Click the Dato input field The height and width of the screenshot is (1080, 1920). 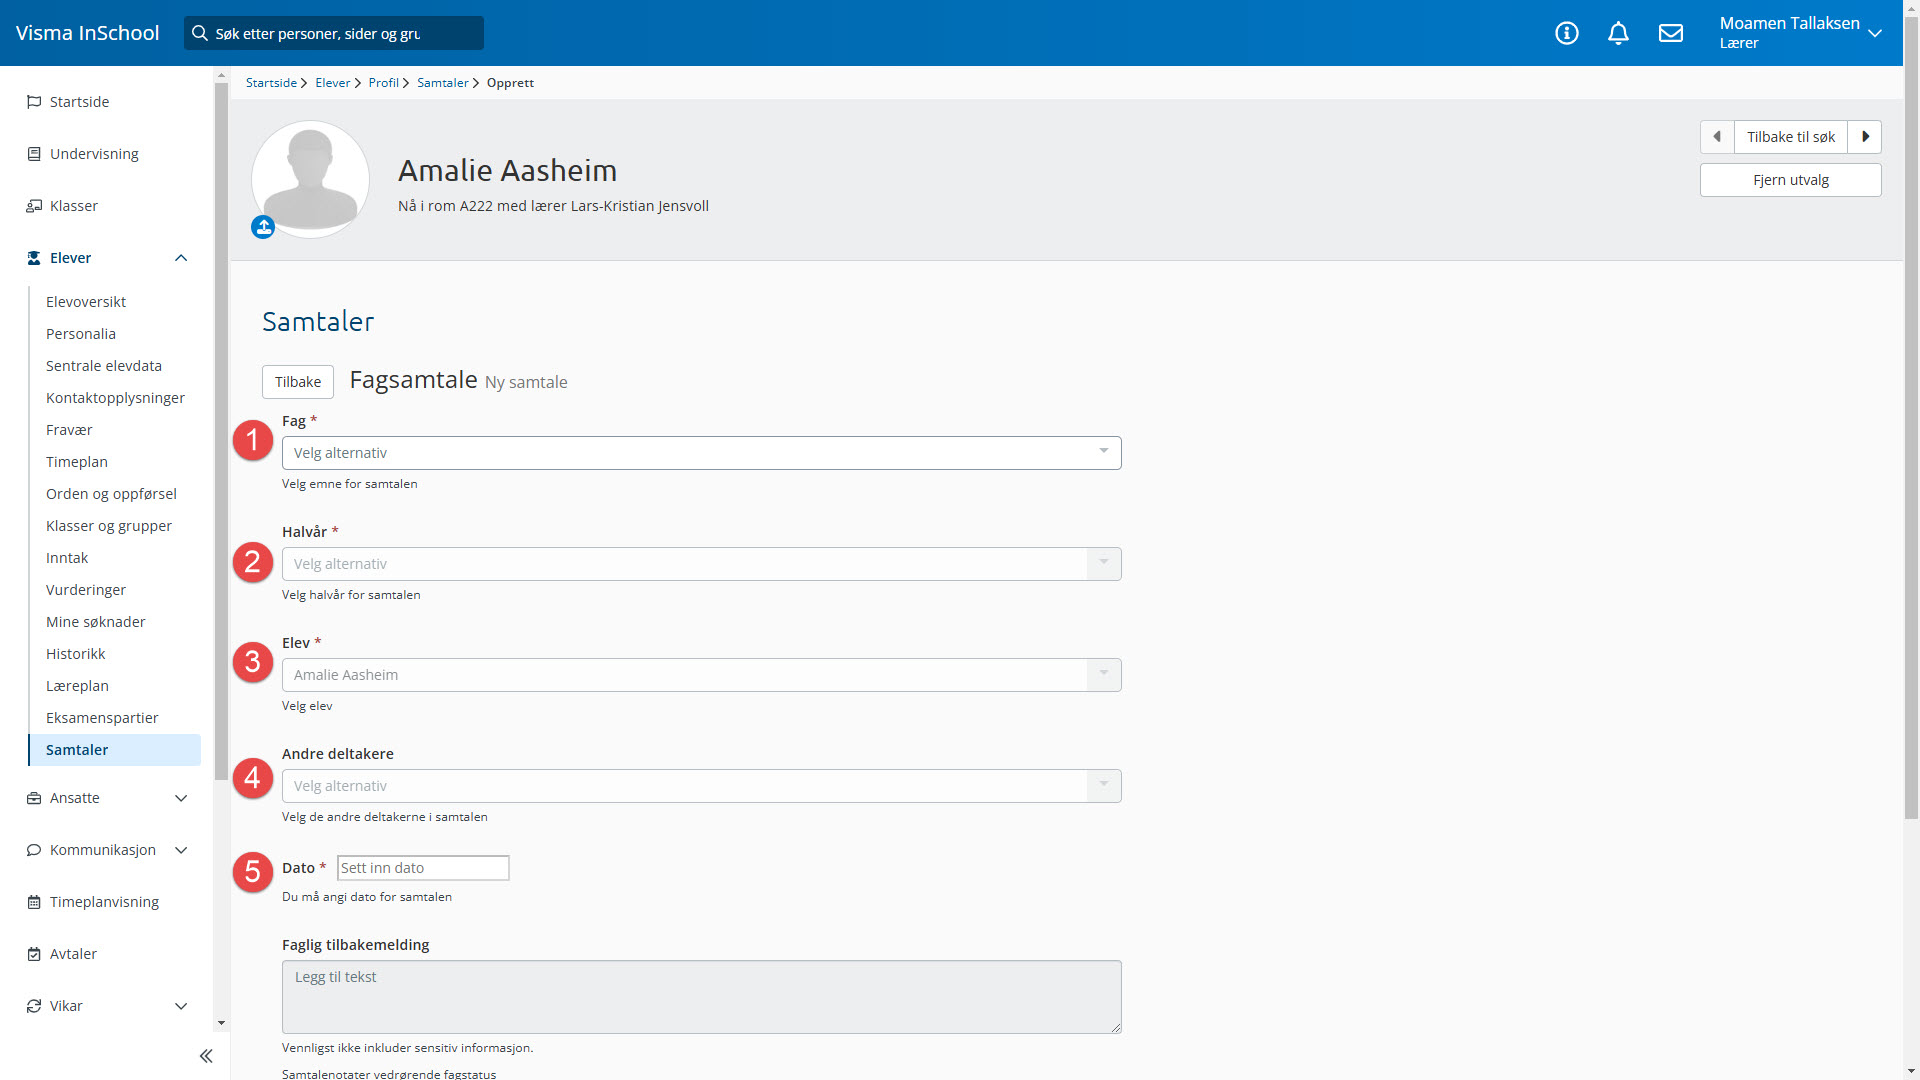coord(423,868)
